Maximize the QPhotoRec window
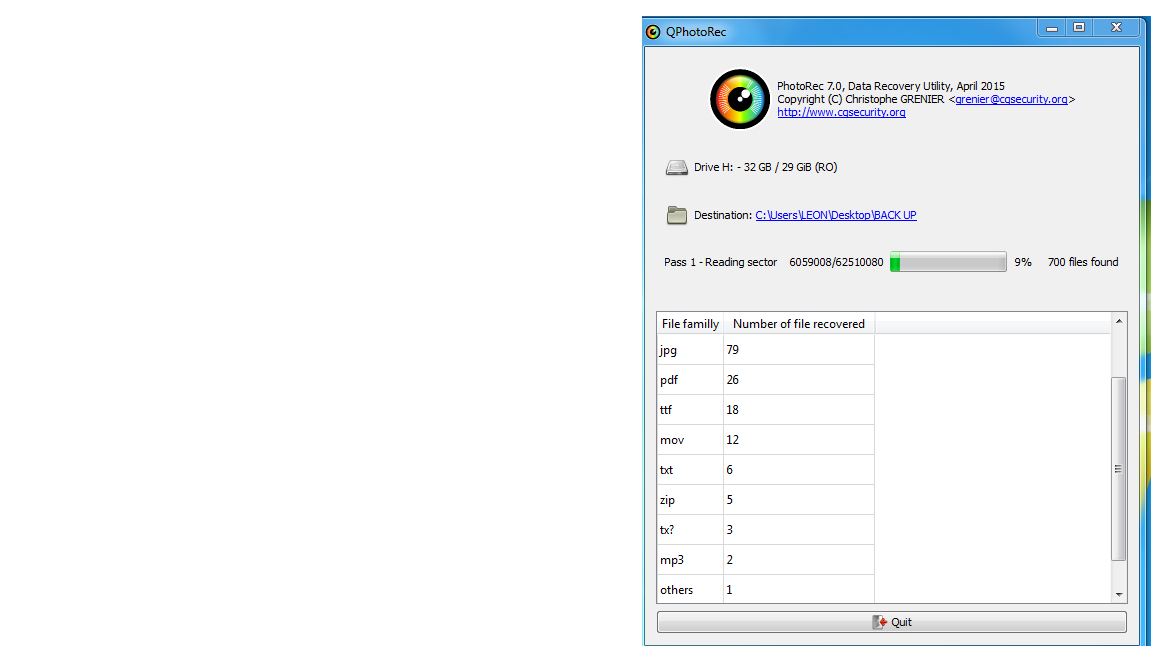 click(1079, 28)
